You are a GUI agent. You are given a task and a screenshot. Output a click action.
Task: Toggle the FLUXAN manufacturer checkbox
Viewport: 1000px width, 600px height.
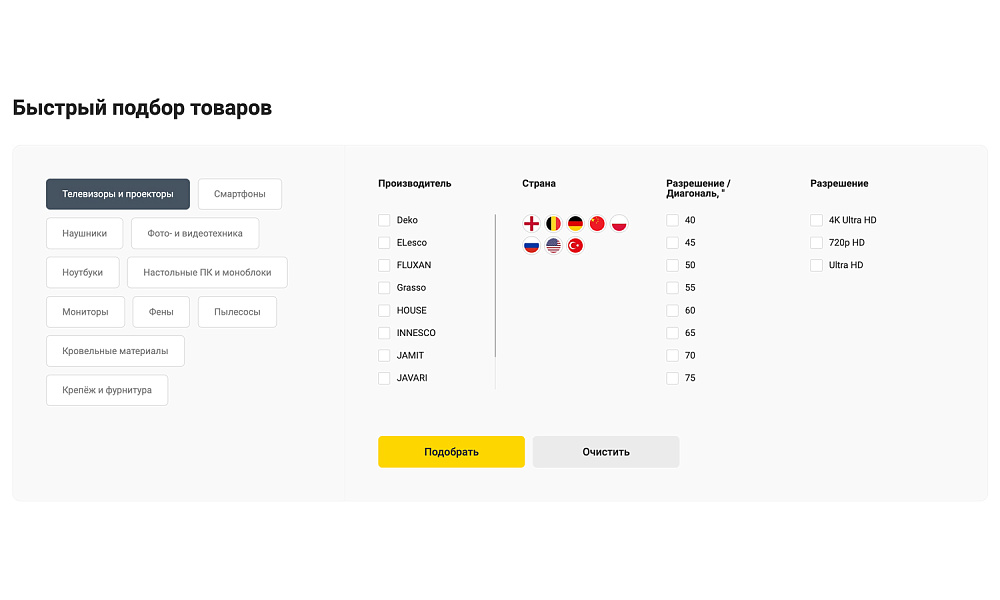[384, 265]
